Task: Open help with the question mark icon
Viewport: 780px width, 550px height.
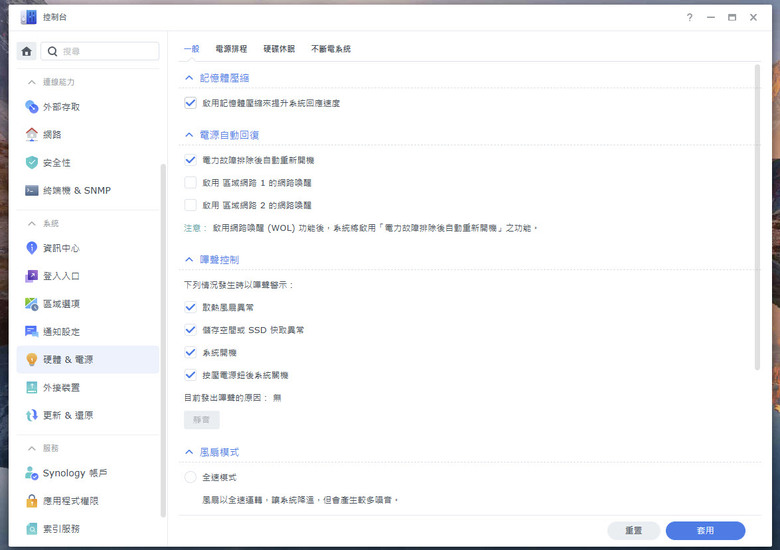Action: pyautogui.click(x=689, y=17)
